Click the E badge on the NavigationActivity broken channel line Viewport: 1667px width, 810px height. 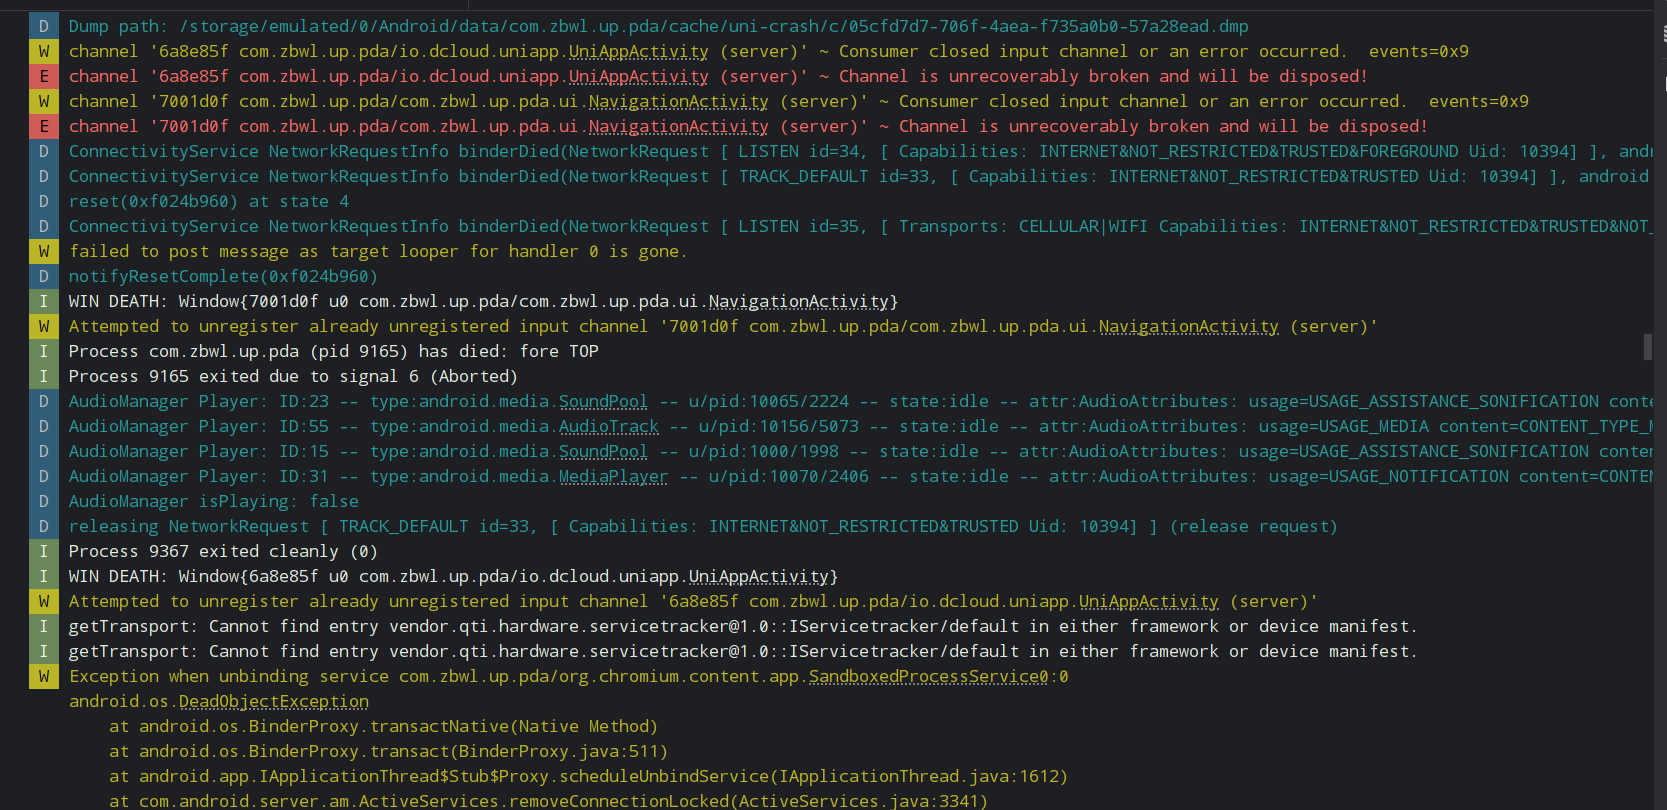(44, 126)
